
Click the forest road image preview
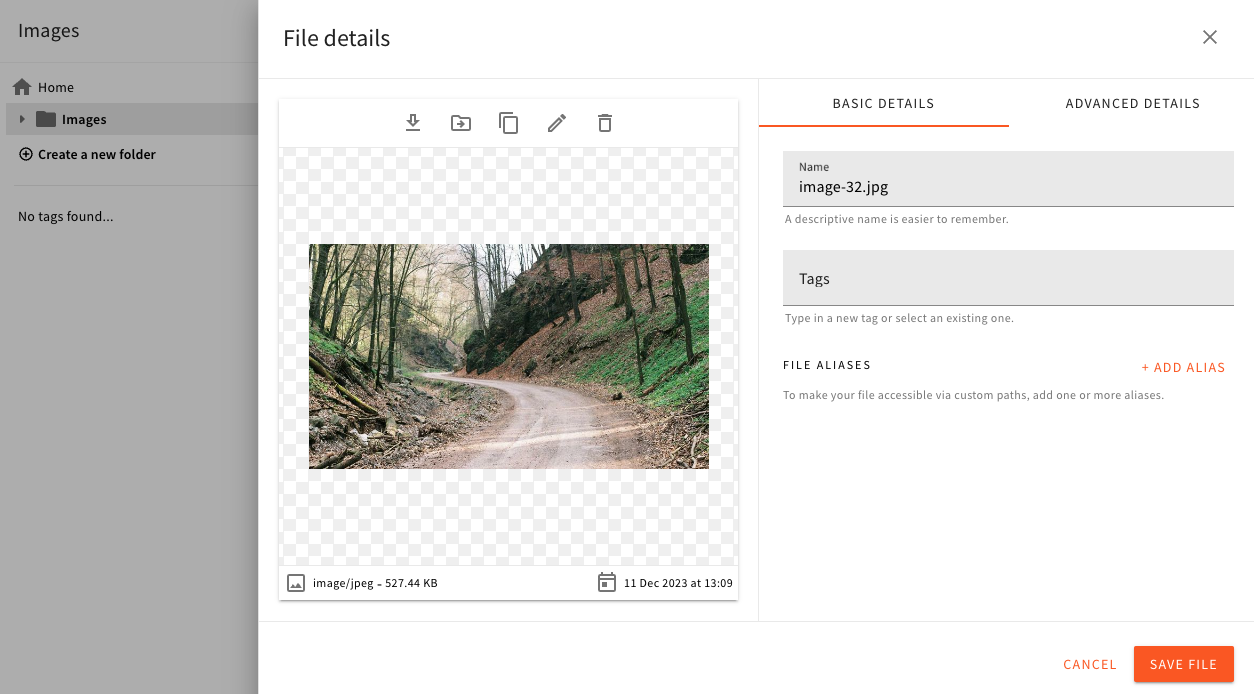pyautogui.click(x=508, y=356)
